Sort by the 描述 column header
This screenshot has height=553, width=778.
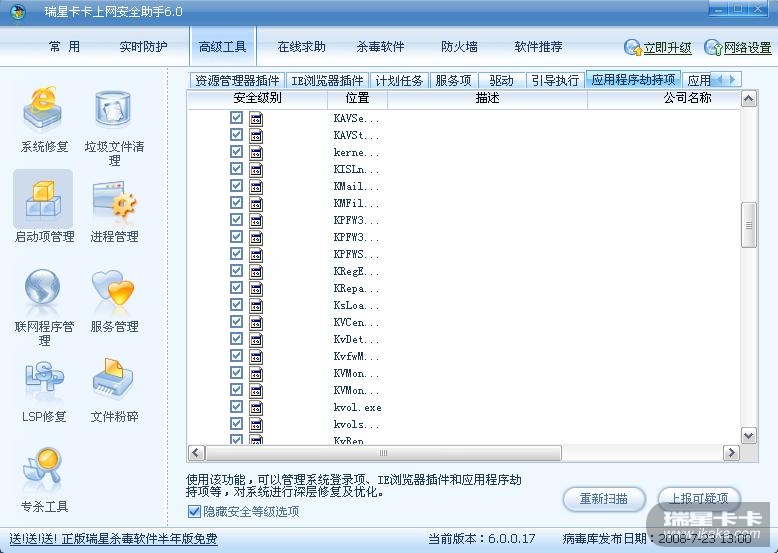pyautogui.click(x=487, y=98)
